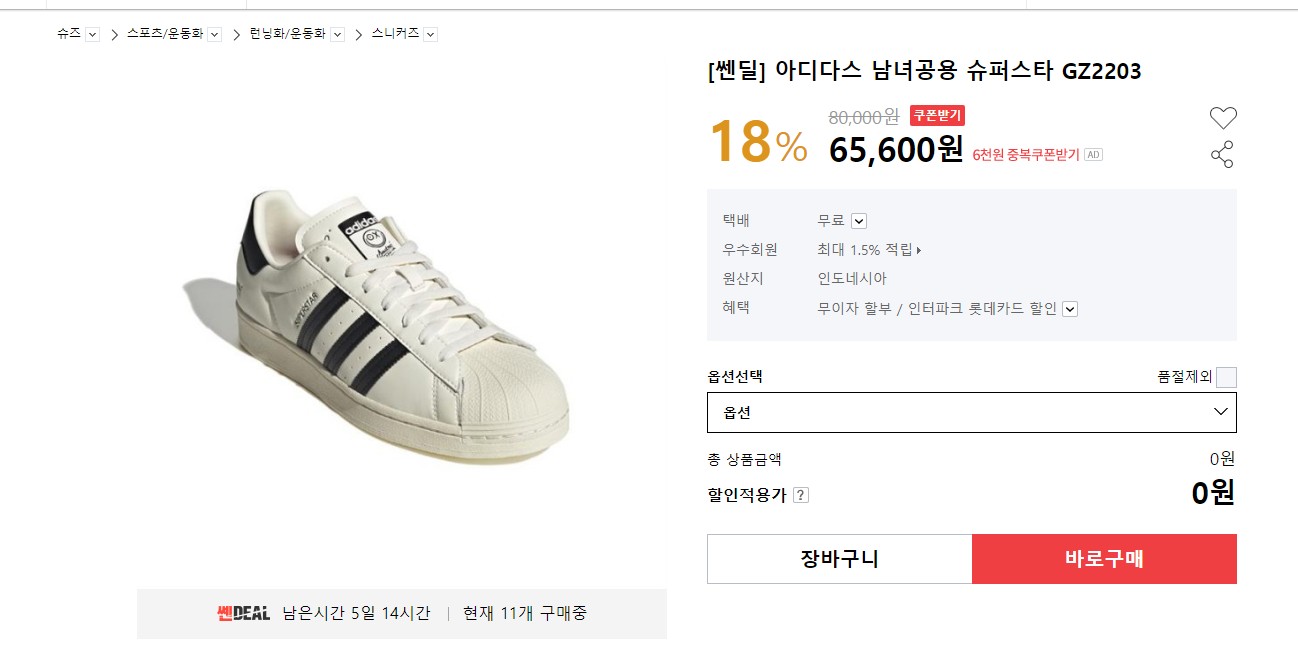This screenshot has width=1298, height=648.
Task: Expand the 택배 무료 dropdown
Action: pyautogui.click(x=859, y=221)
